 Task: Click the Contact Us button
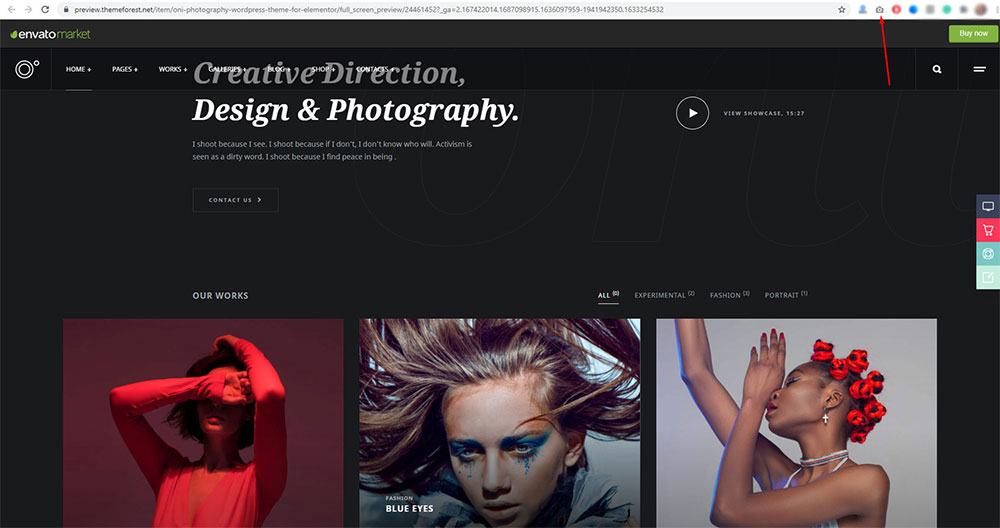(235, 200)
